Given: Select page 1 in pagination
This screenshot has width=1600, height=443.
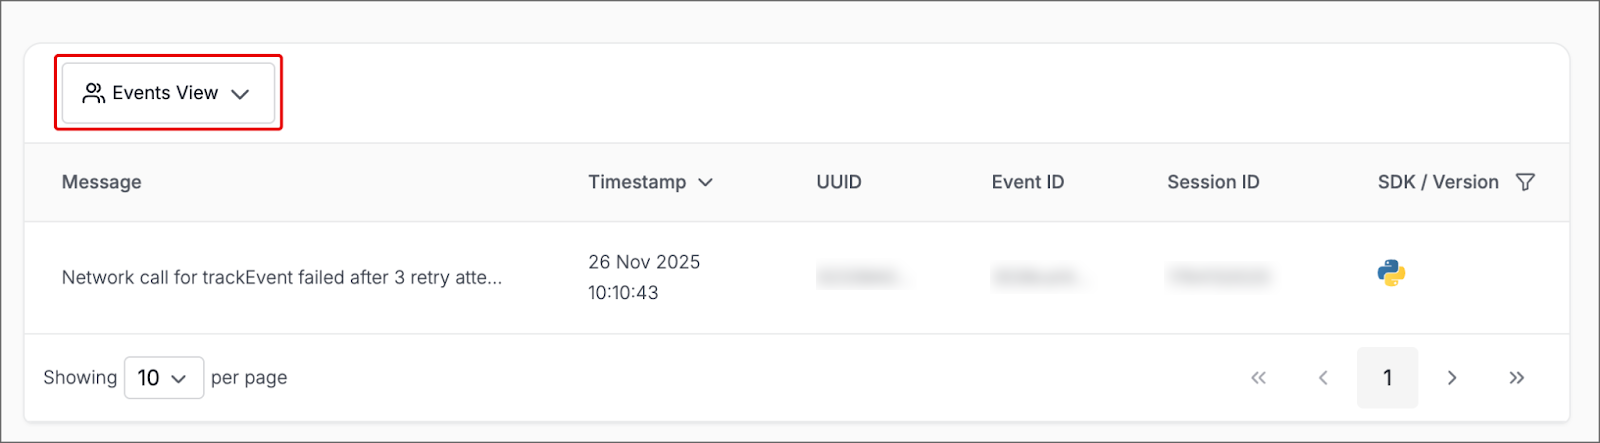Looking at the screenshot, I should [x=1387, y=378].
